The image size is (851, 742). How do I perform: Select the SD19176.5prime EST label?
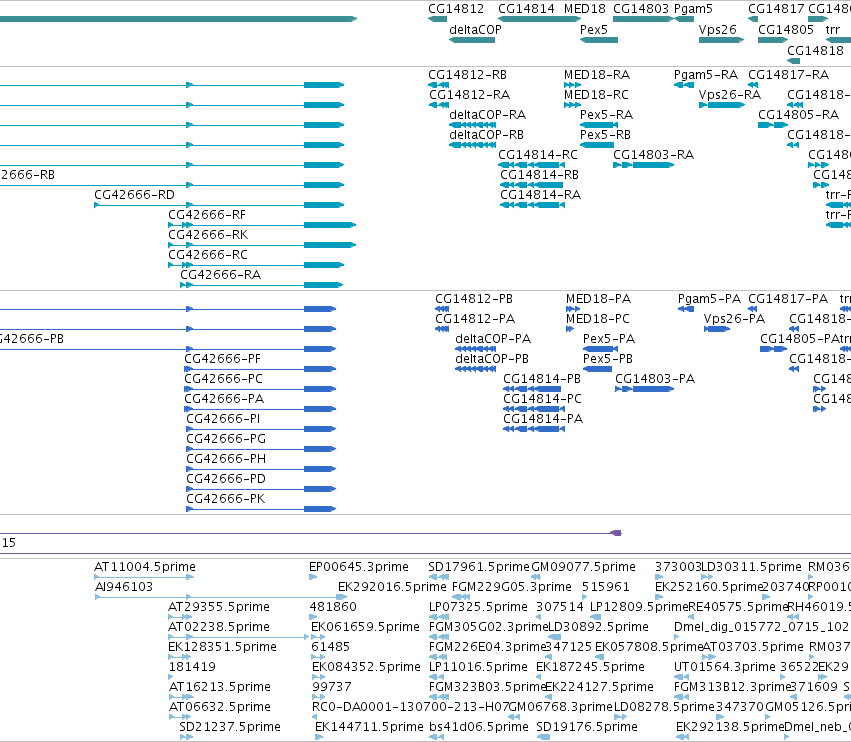(587, 727)
